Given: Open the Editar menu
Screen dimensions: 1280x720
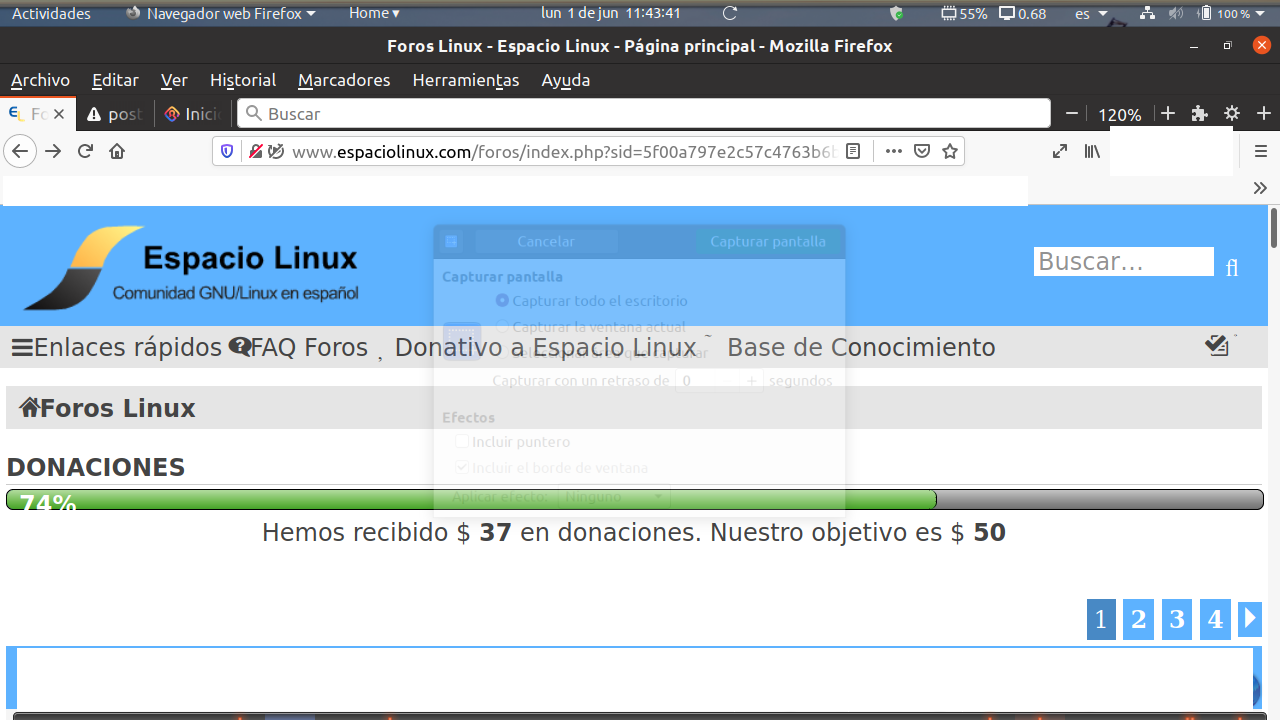Looking at the screenshot, I should [x=115, y=80].
